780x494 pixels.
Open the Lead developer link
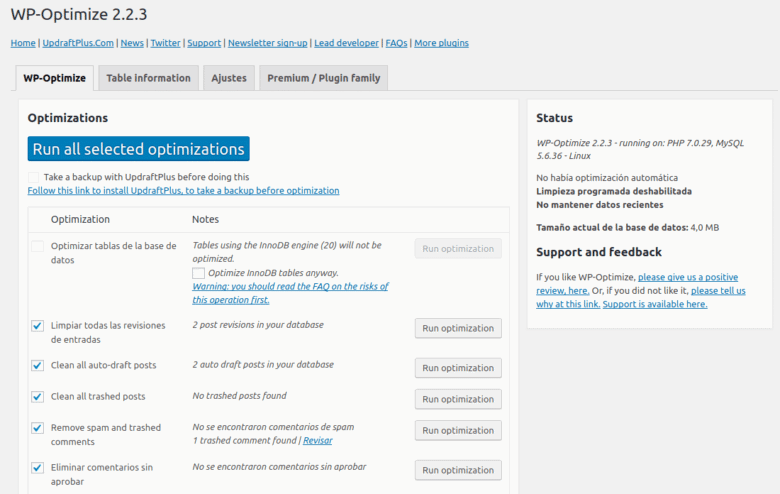pos(346,43)
